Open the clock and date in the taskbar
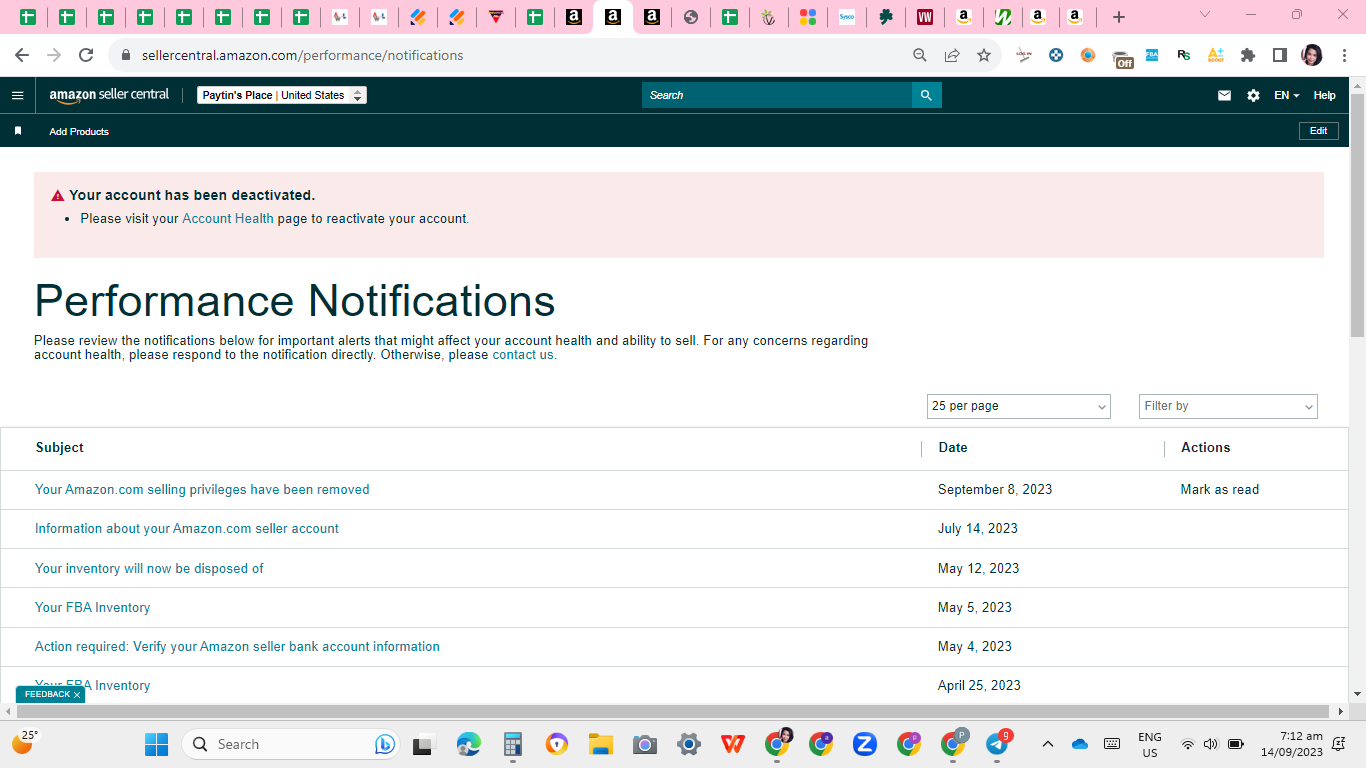Image resolution: width=1366 pixels, height=768 pixels. click(x=1291, y=744)
